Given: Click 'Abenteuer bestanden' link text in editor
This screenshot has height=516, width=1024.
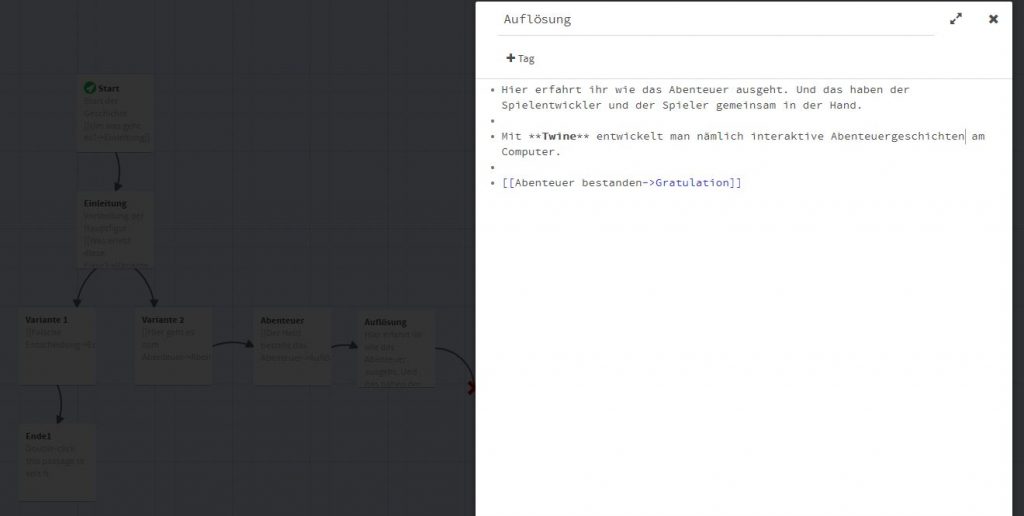Looking at the screenshot, I should click(x=578, y=183).
